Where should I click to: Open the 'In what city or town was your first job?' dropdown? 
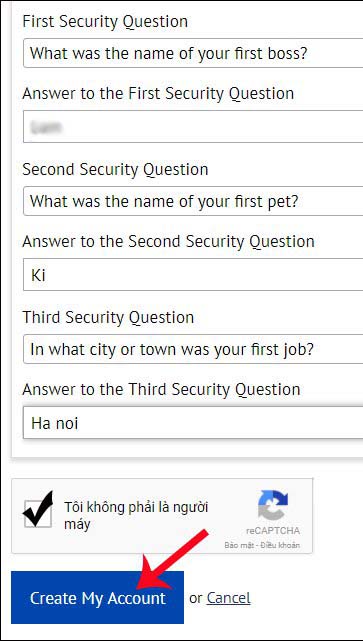(193, 349)
